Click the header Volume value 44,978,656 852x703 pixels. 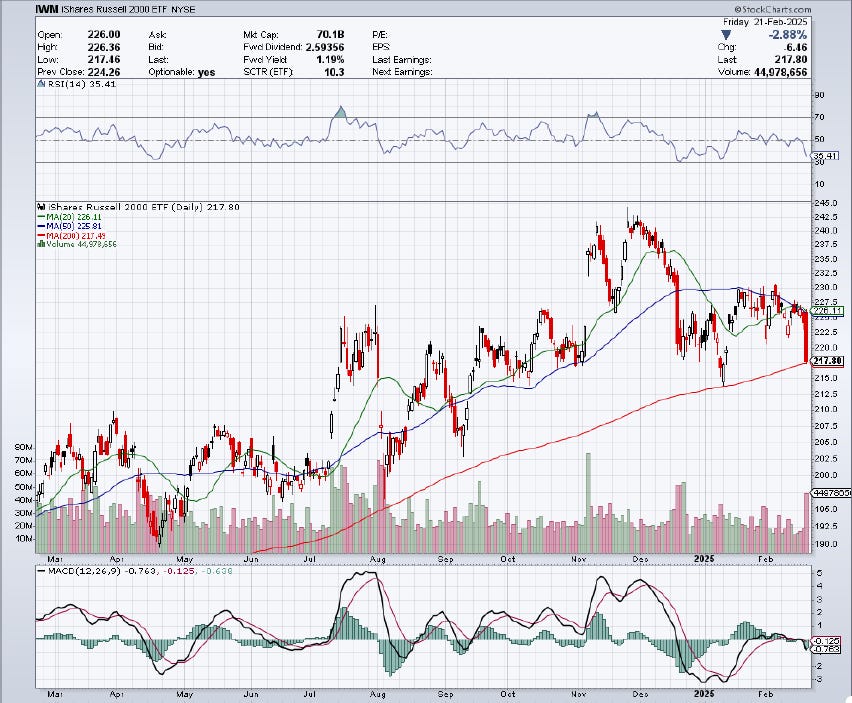pyautogui.click(x=781, y=72)
